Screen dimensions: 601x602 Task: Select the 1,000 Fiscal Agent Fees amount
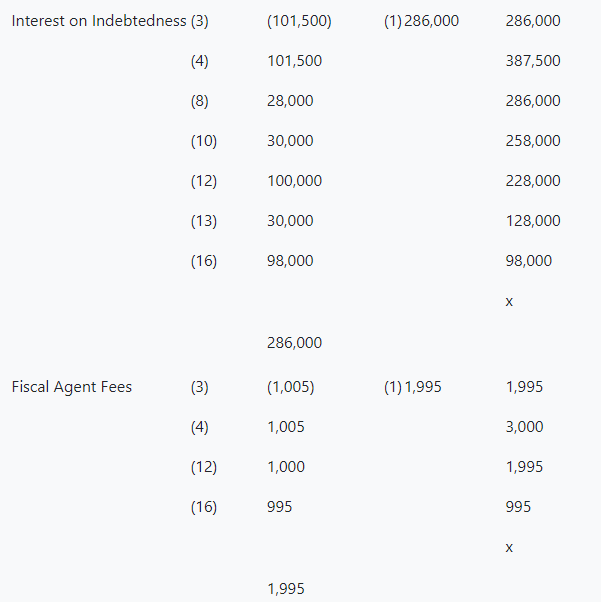coord(286,467)
